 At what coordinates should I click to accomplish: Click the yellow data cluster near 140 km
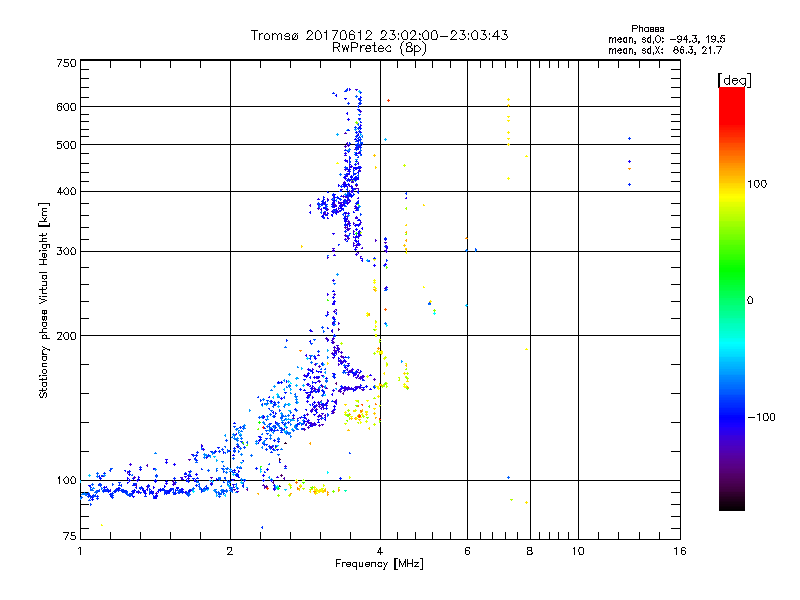358,412
